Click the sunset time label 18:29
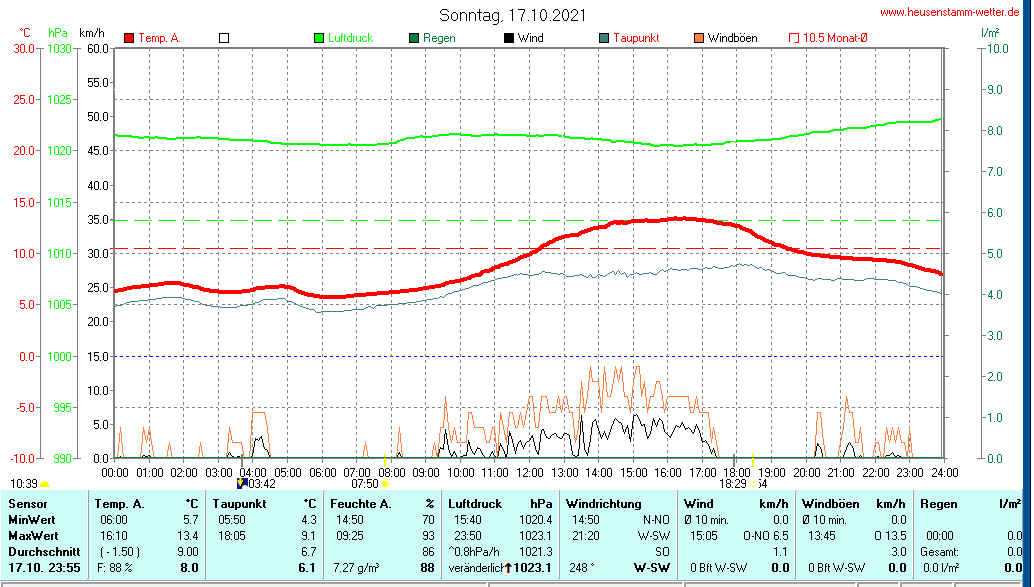The width and height of the screenshot is (1034, 587). click(733, 483)
